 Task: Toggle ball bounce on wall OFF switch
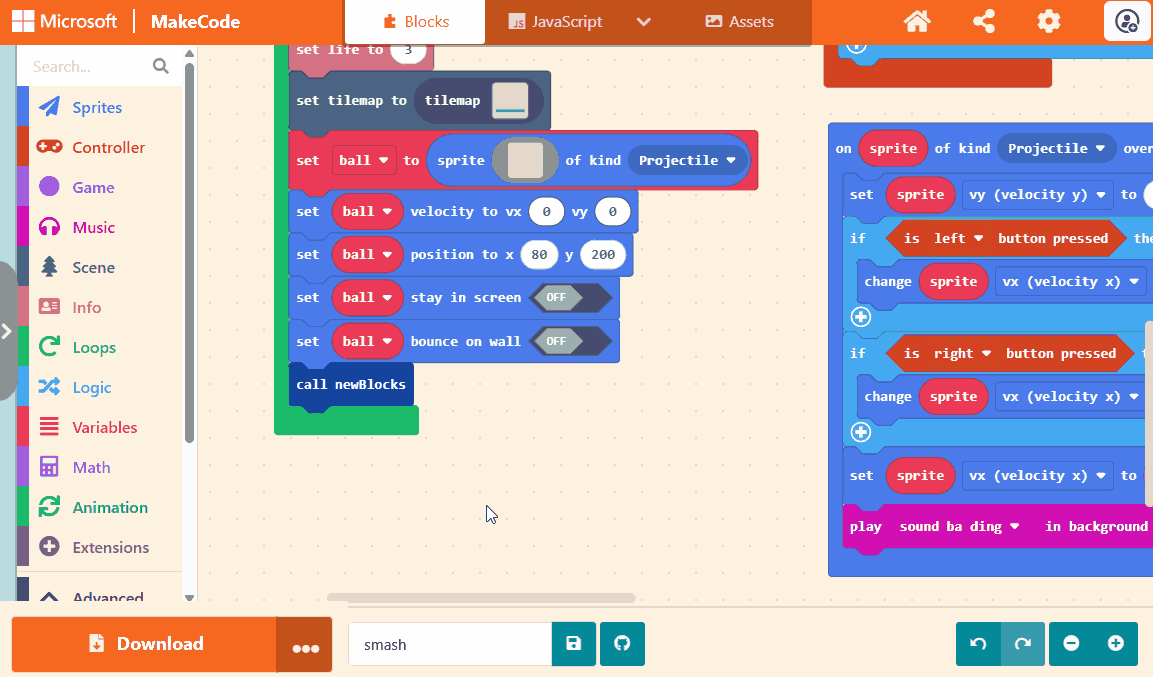570,342
